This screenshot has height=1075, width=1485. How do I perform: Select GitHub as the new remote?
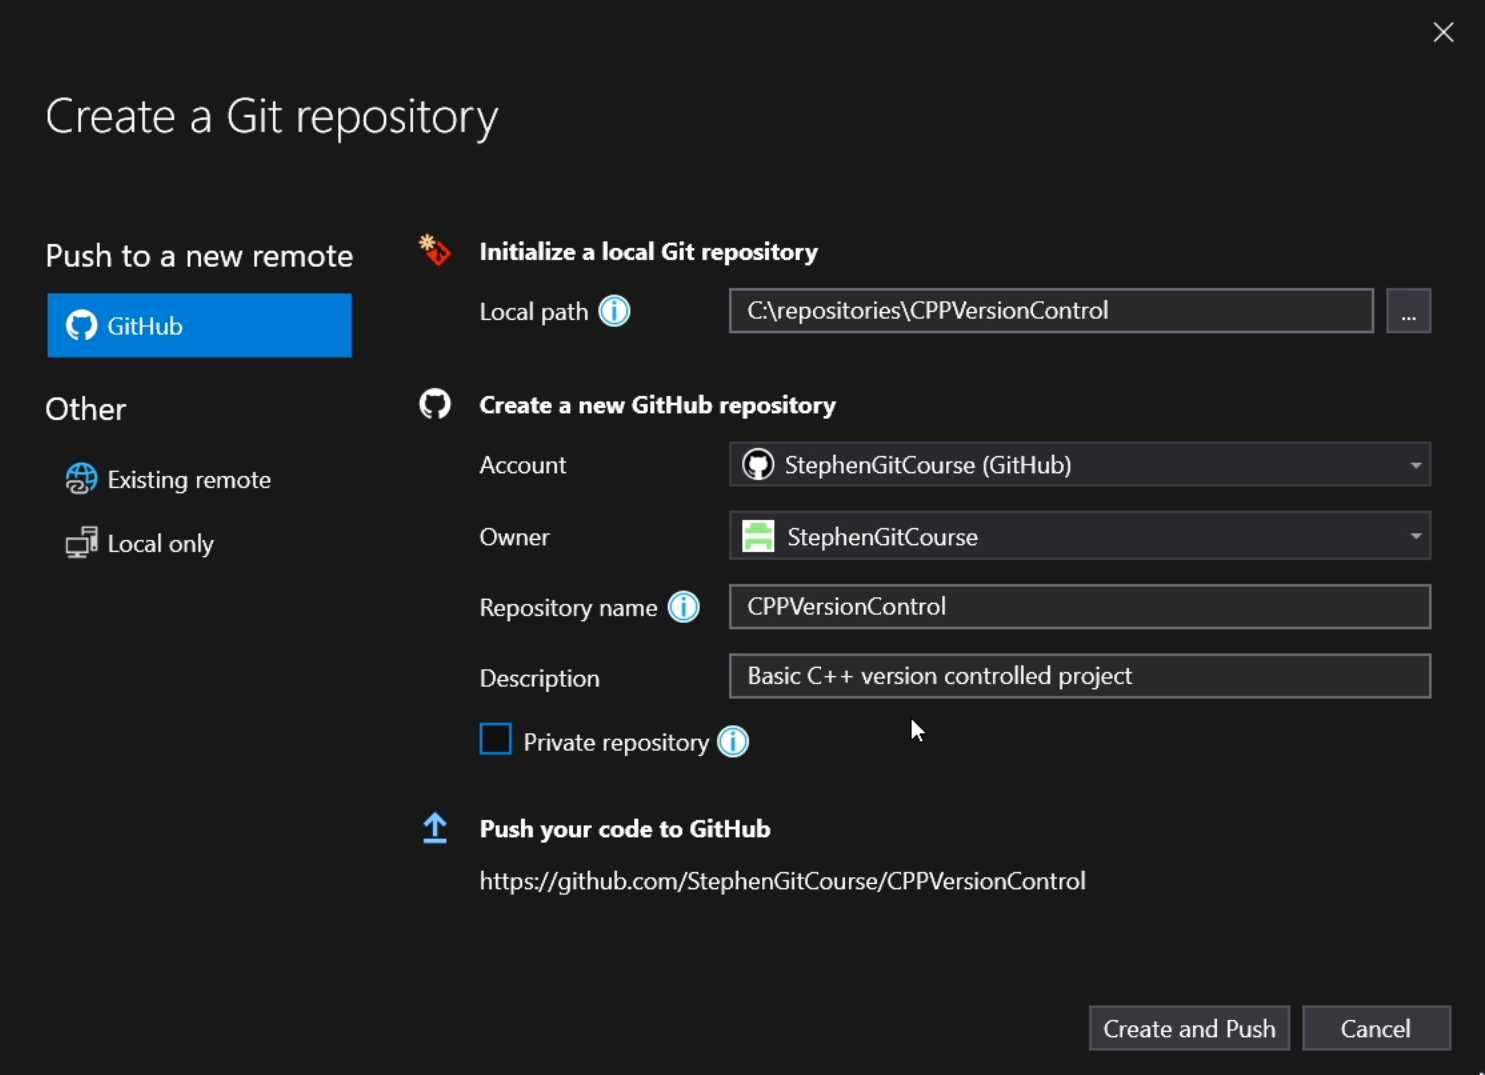[x=199, y=325]
